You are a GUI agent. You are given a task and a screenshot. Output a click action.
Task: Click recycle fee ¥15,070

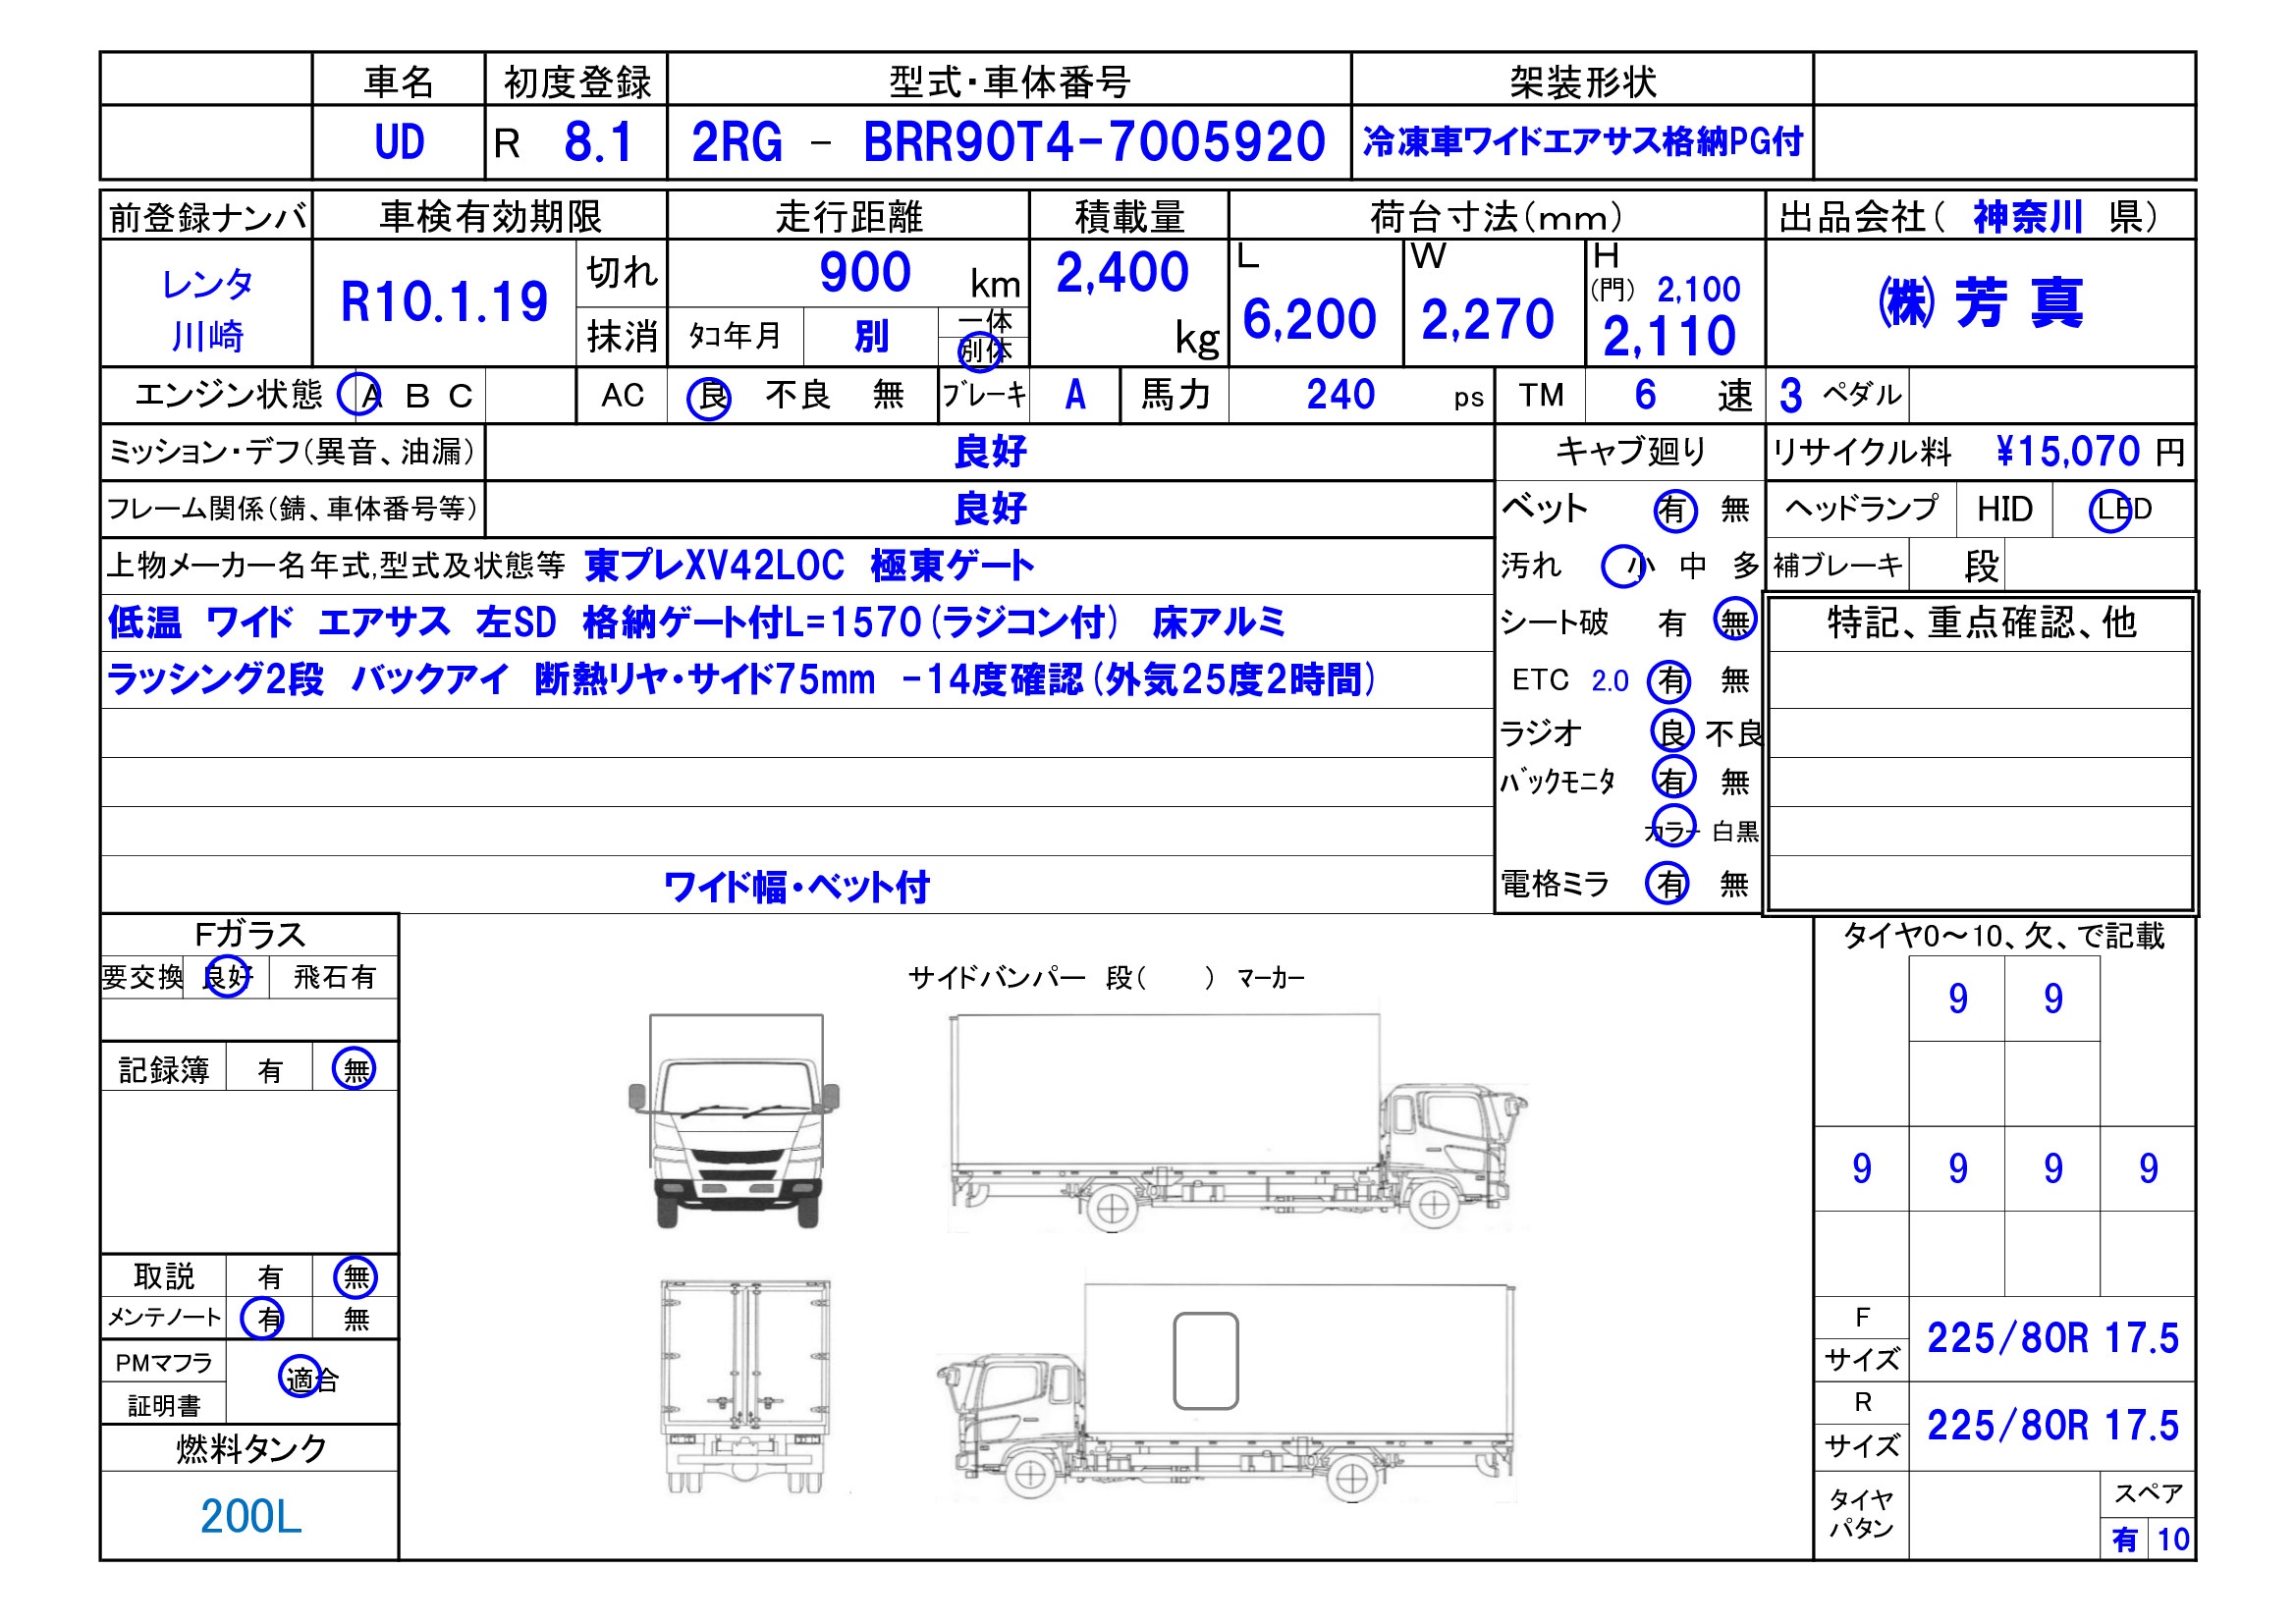pyautogui.click(x=2068, y=452)
